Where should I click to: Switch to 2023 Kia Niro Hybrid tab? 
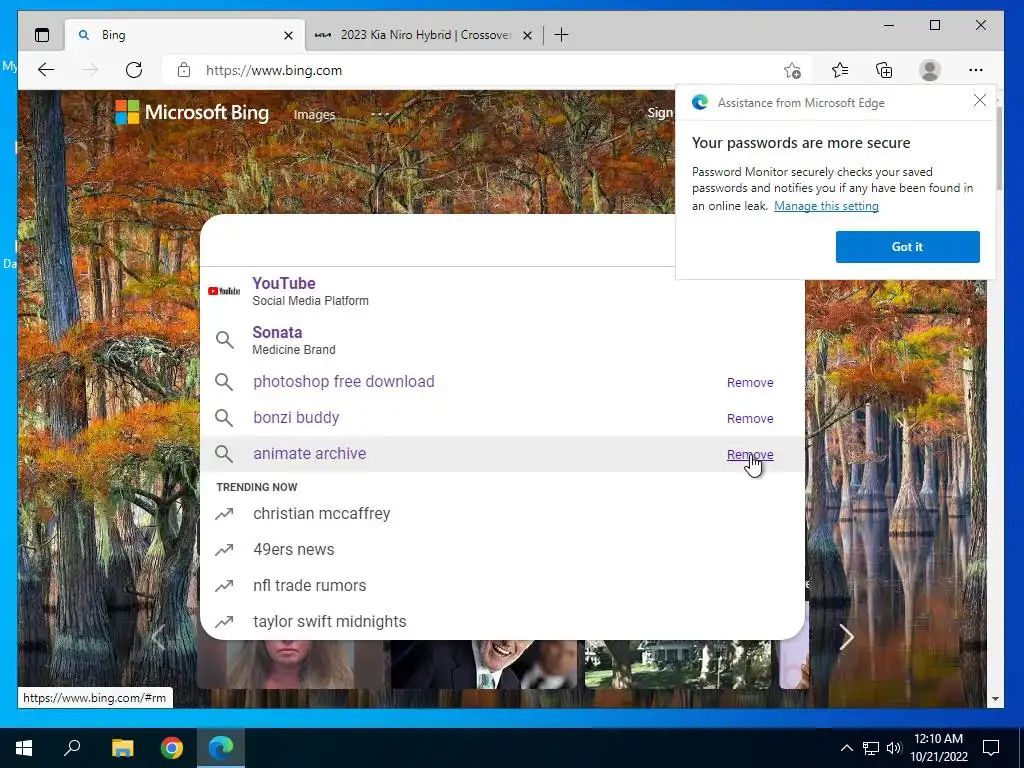[423, 35]
